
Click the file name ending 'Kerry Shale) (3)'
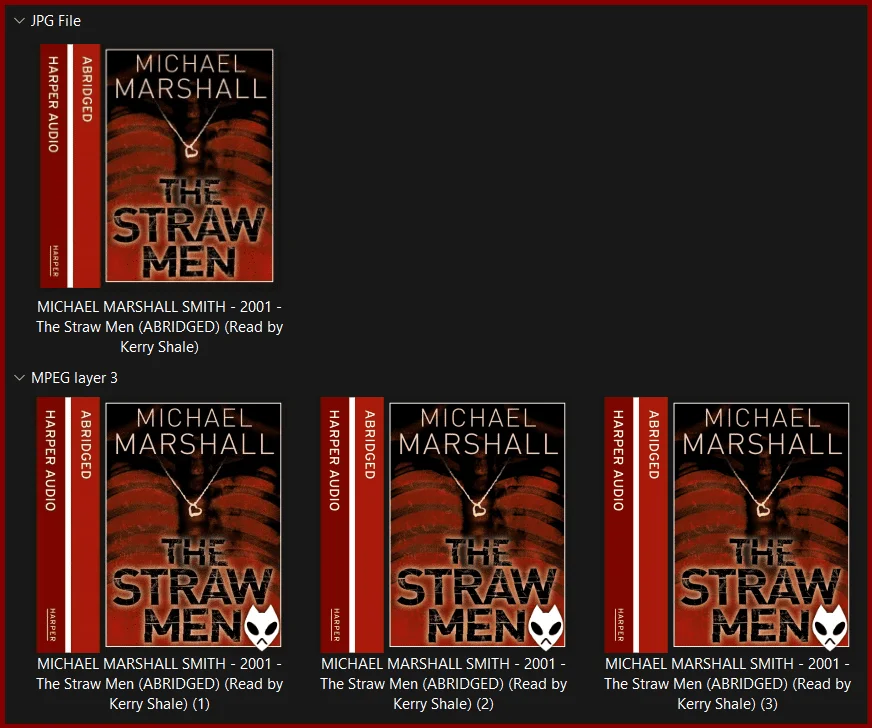click(727, 684)
